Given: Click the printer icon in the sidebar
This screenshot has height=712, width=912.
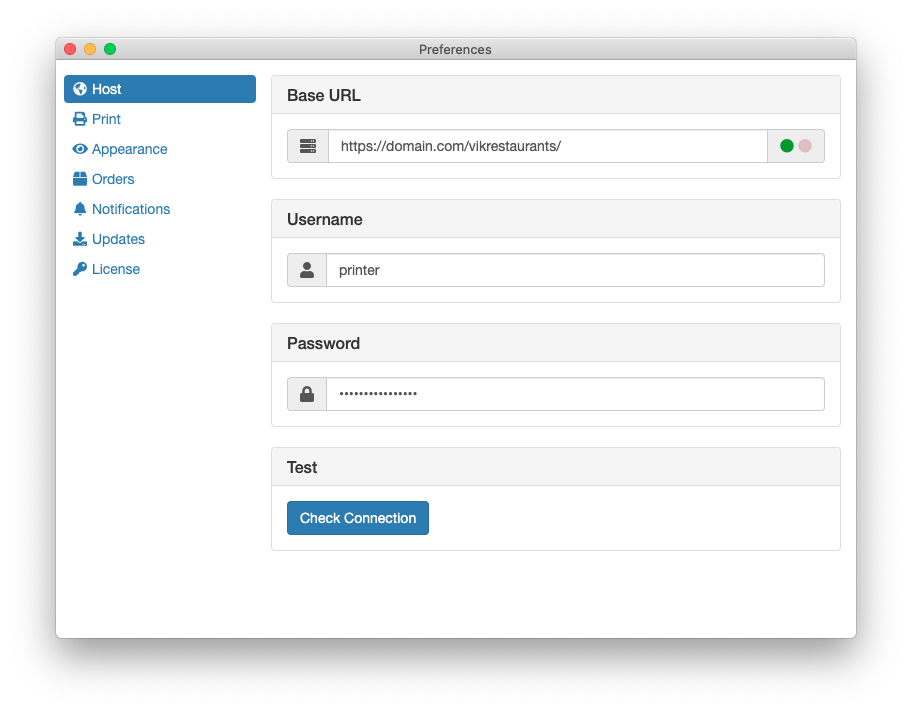Looking at the screenshot, I should [80, 119].
